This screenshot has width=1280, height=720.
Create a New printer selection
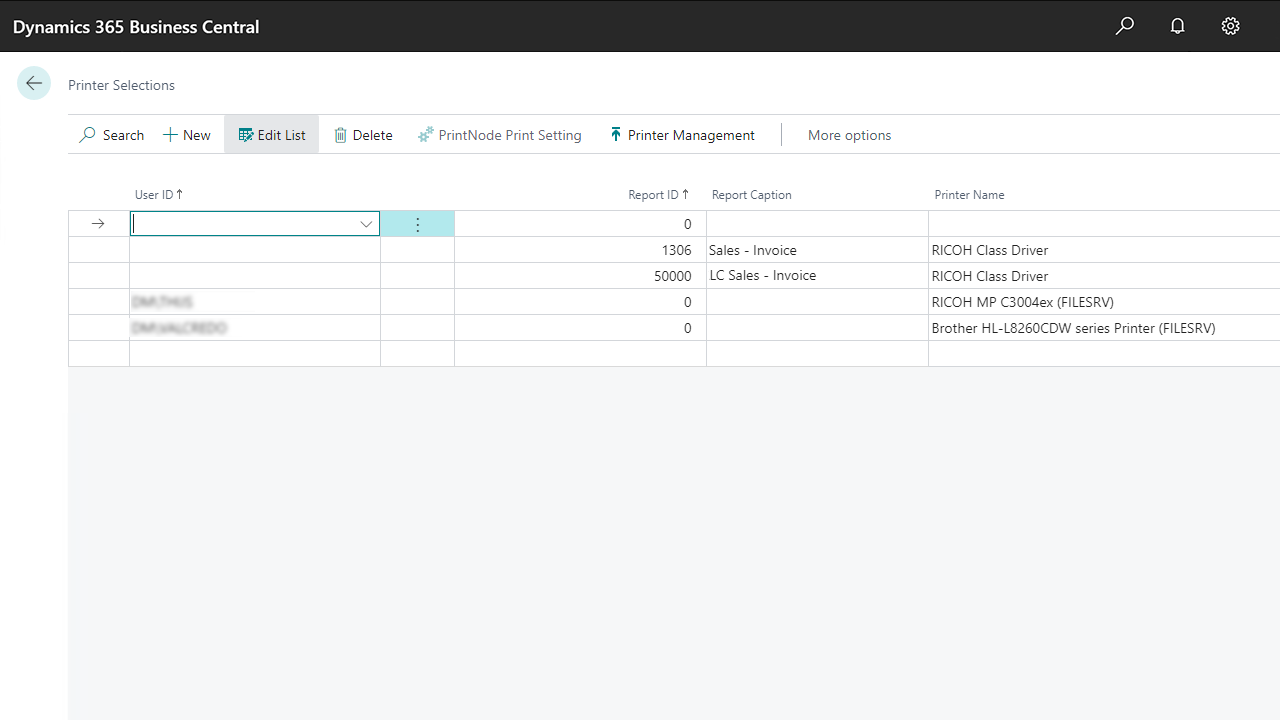[187, 135]
